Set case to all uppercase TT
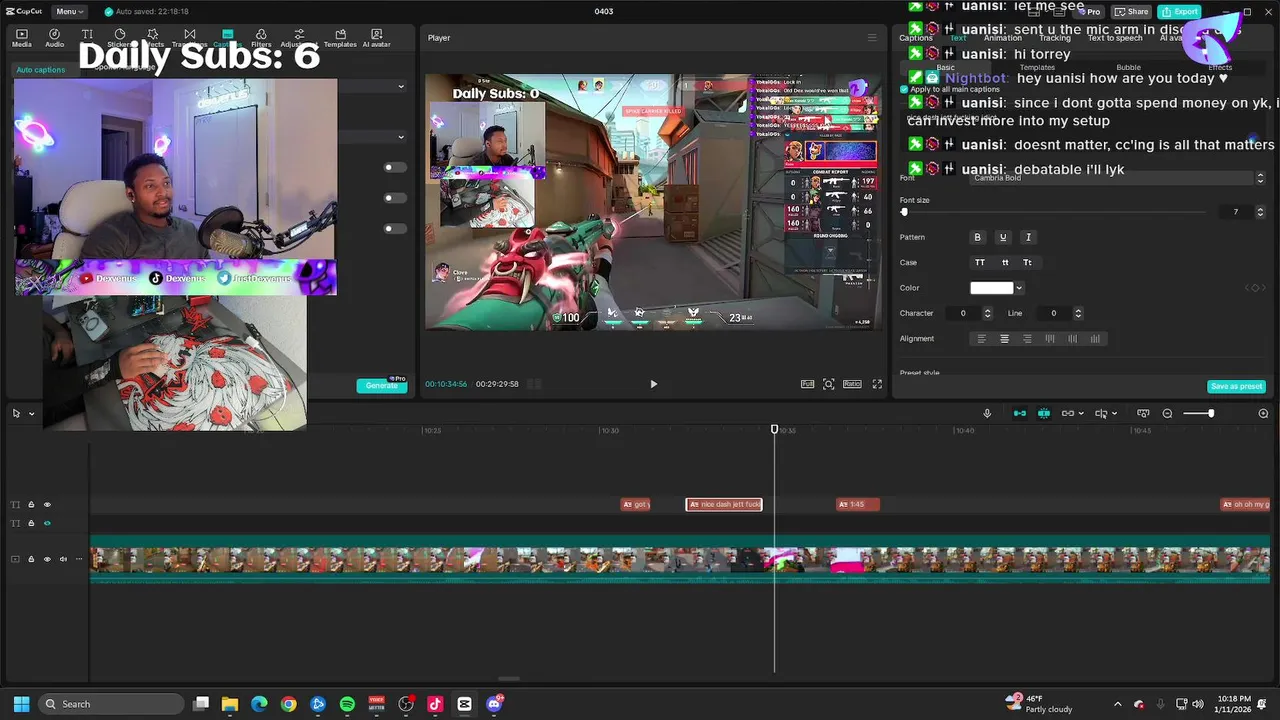1280x720 pixels. pyautogui.click(x=980, y=262)
